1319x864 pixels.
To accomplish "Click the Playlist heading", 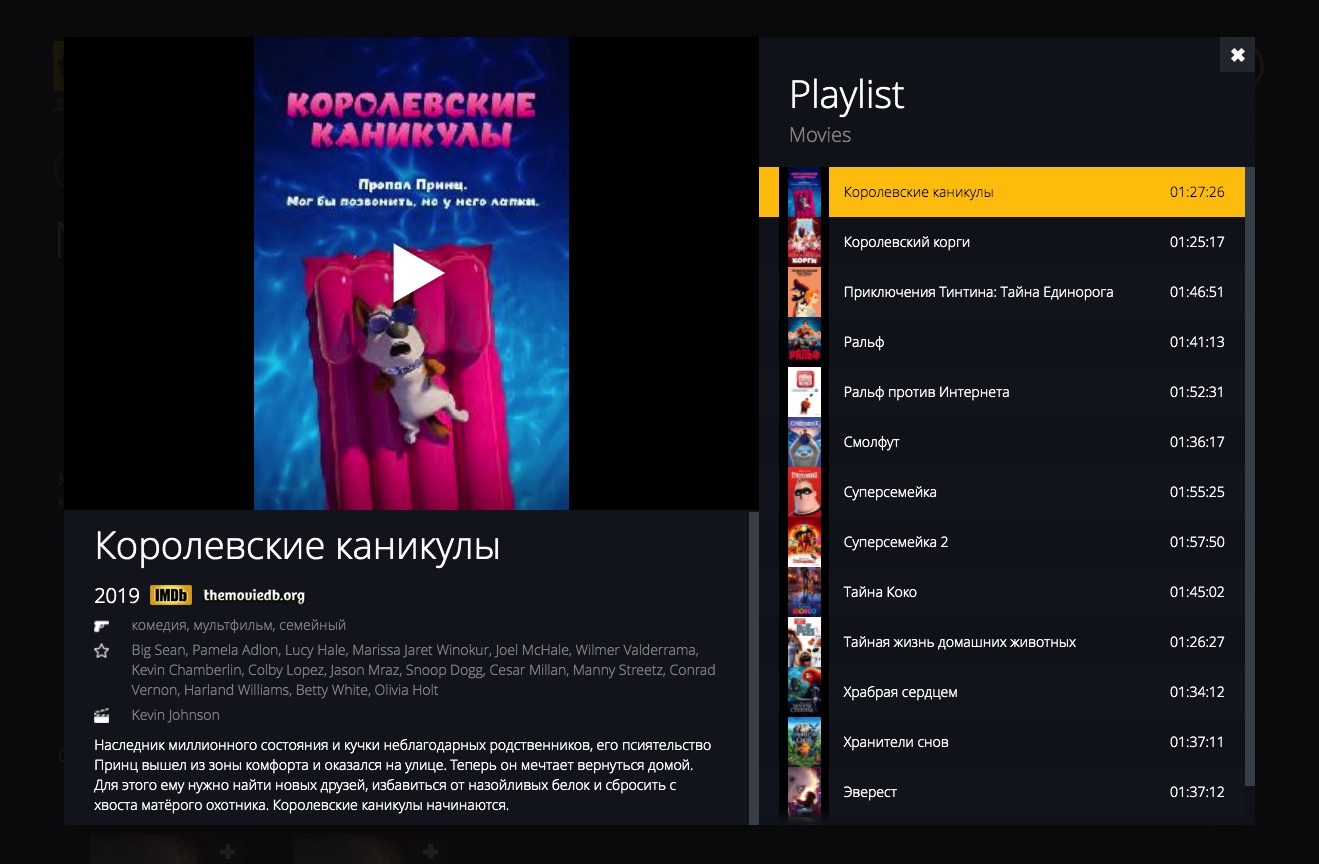I will (847, 96).
